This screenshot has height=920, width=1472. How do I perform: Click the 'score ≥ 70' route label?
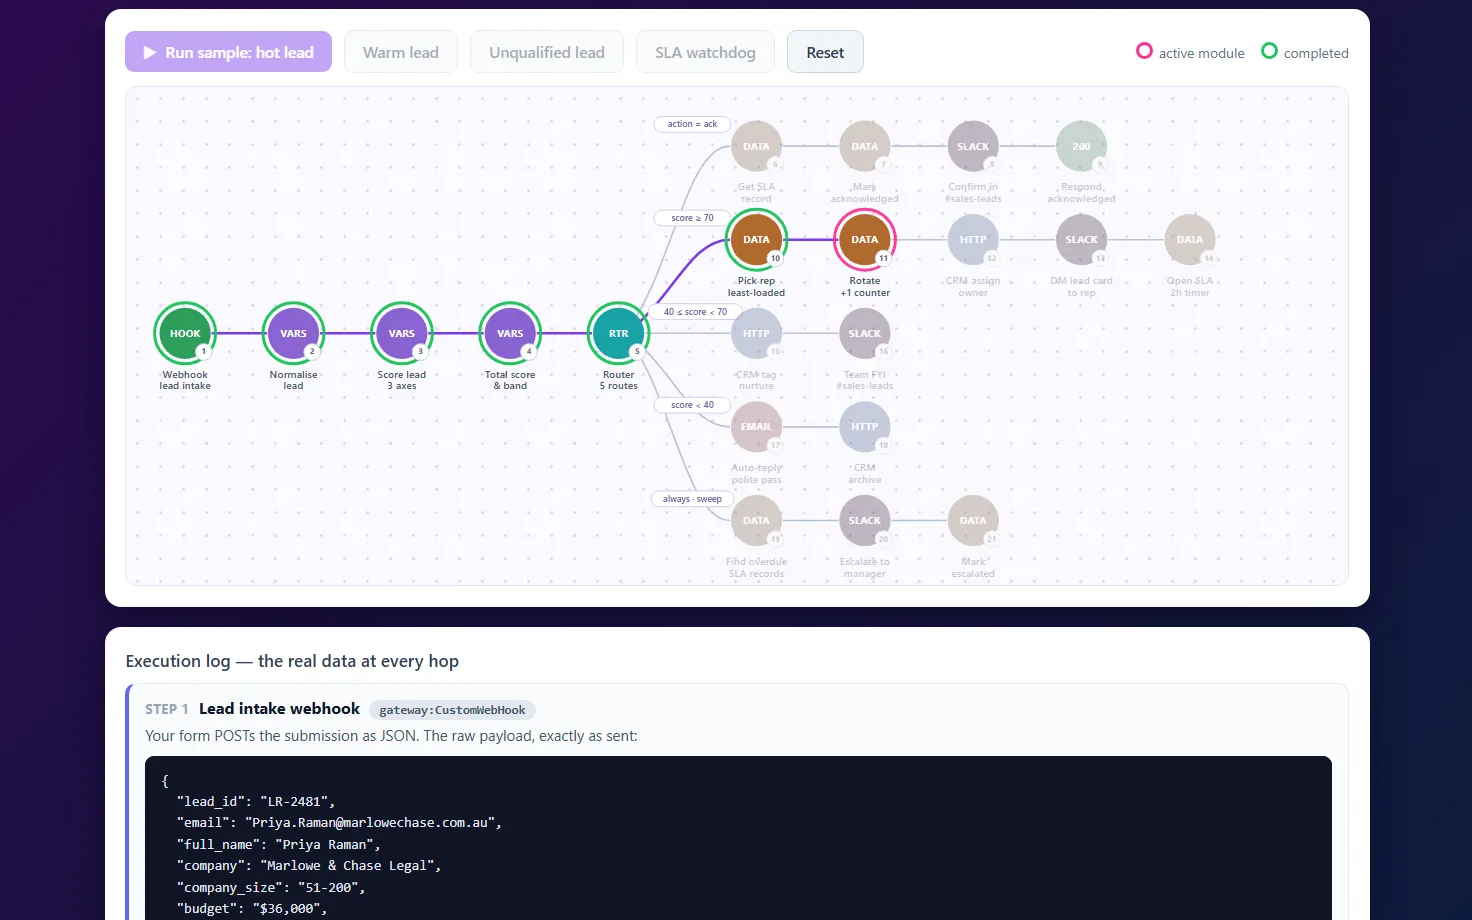(692, 218)
